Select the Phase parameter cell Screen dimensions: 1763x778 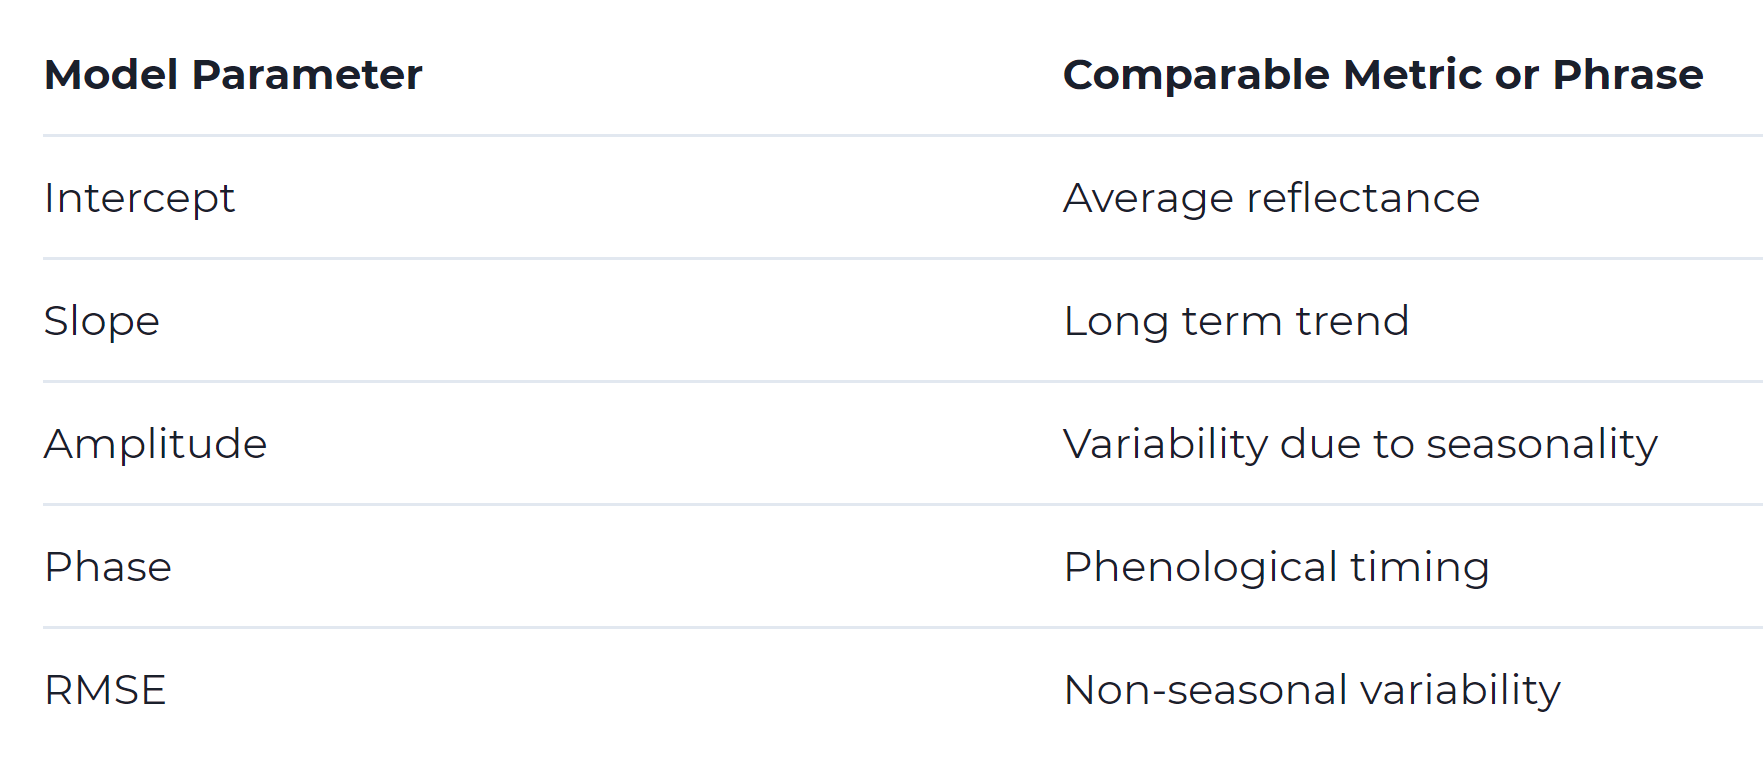108,567
